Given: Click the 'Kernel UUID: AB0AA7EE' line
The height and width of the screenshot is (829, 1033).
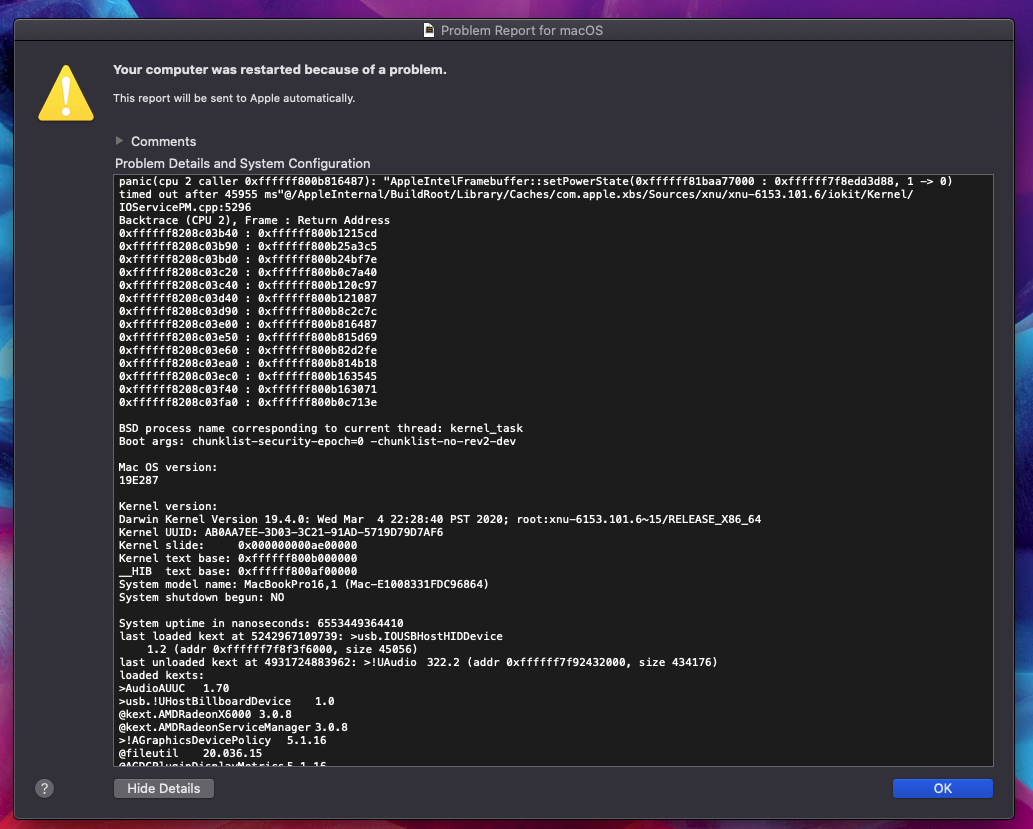Looking at the screenshot, I should click(281, 532).
